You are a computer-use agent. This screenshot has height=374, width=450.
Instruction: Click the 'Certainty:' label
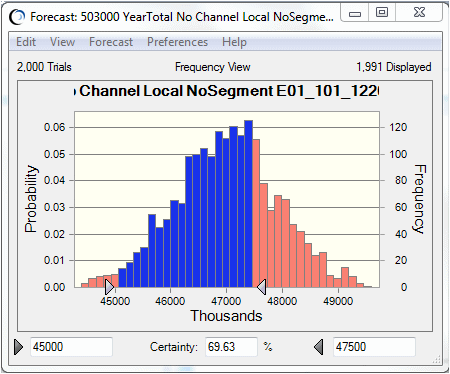point(174,347)
